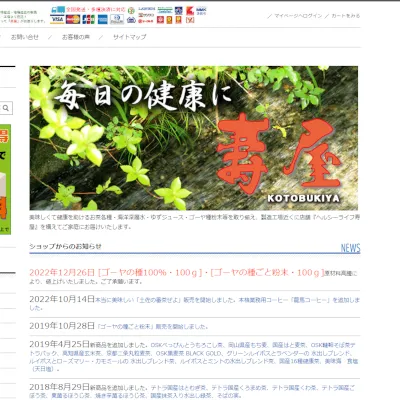Screen dimensions: 400x400
Task: Click the red Circle K logo
Action: (190, 11)
